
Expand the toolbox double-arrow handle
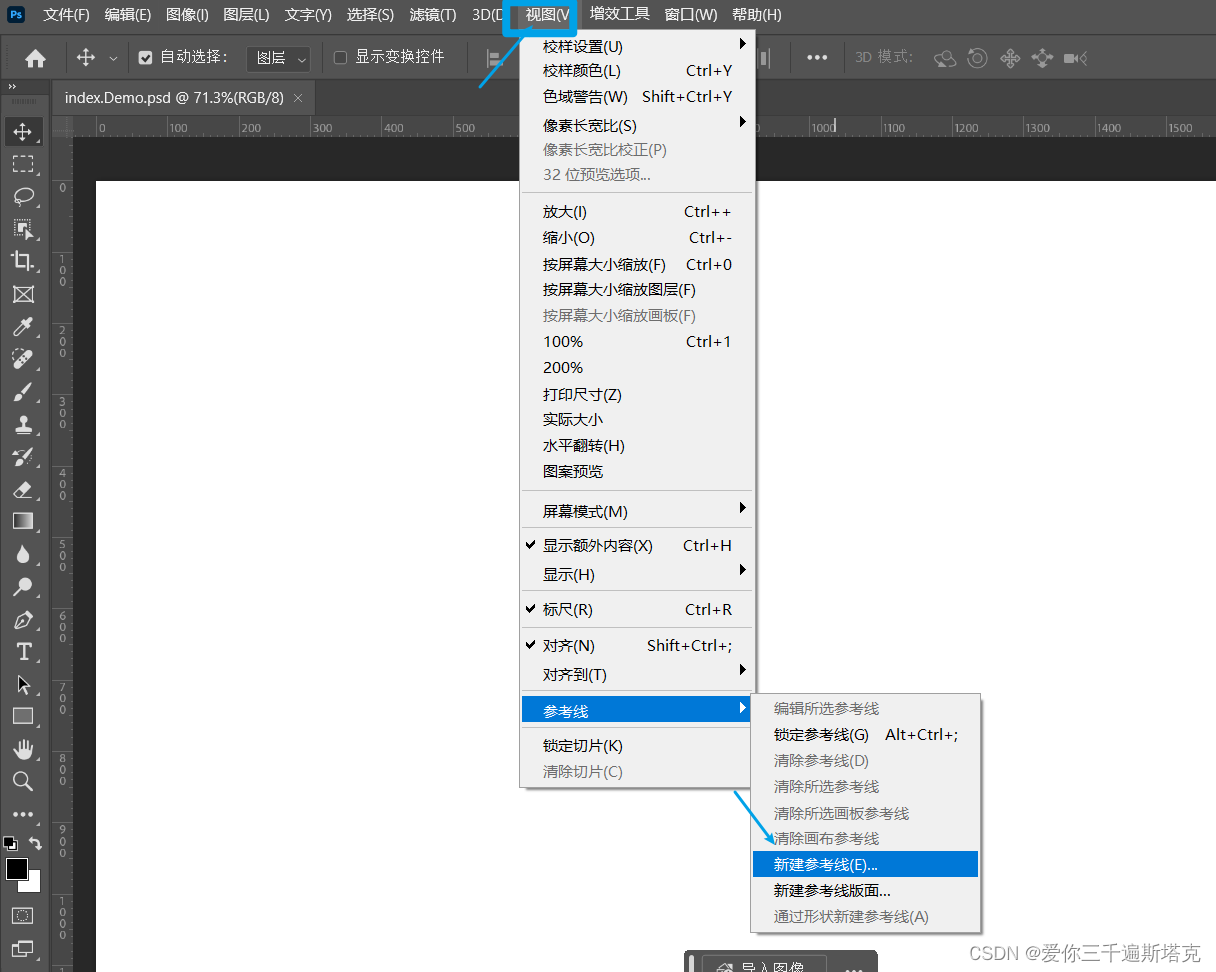12,87
